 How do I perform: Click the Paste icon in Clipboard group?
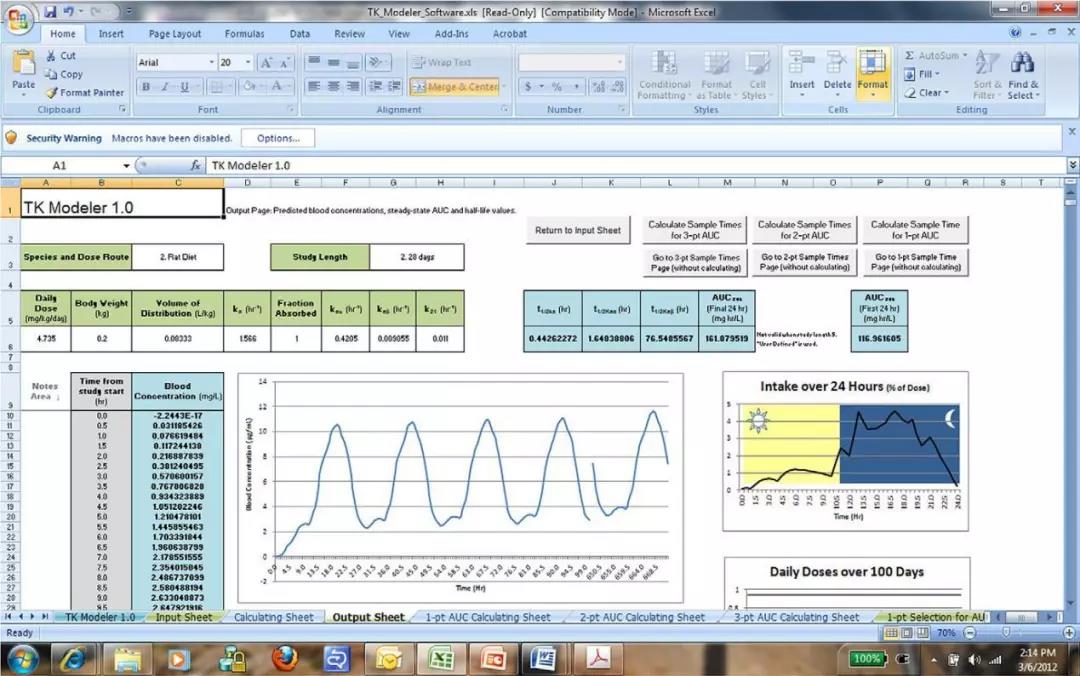(23, 67)
